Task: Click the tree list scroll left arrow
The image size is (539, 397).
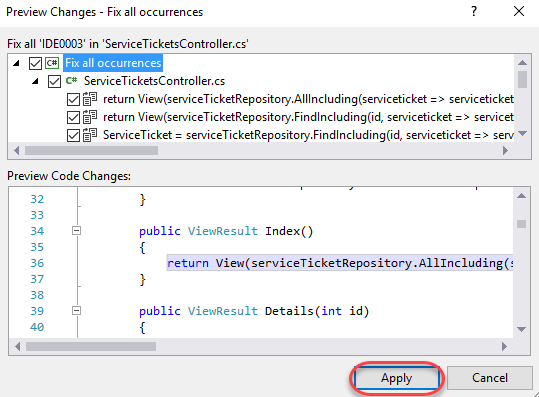Action: [16, 151]
